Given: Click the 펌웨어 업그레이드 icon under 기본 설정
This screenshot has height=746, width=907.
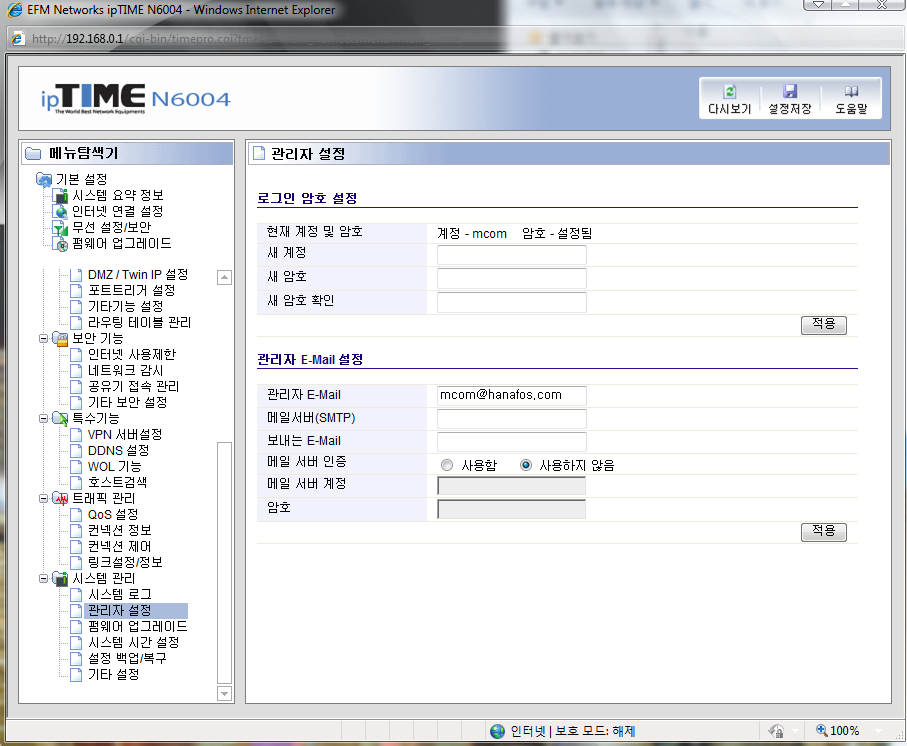Looking at the screenshot, I should coord(61,243).
